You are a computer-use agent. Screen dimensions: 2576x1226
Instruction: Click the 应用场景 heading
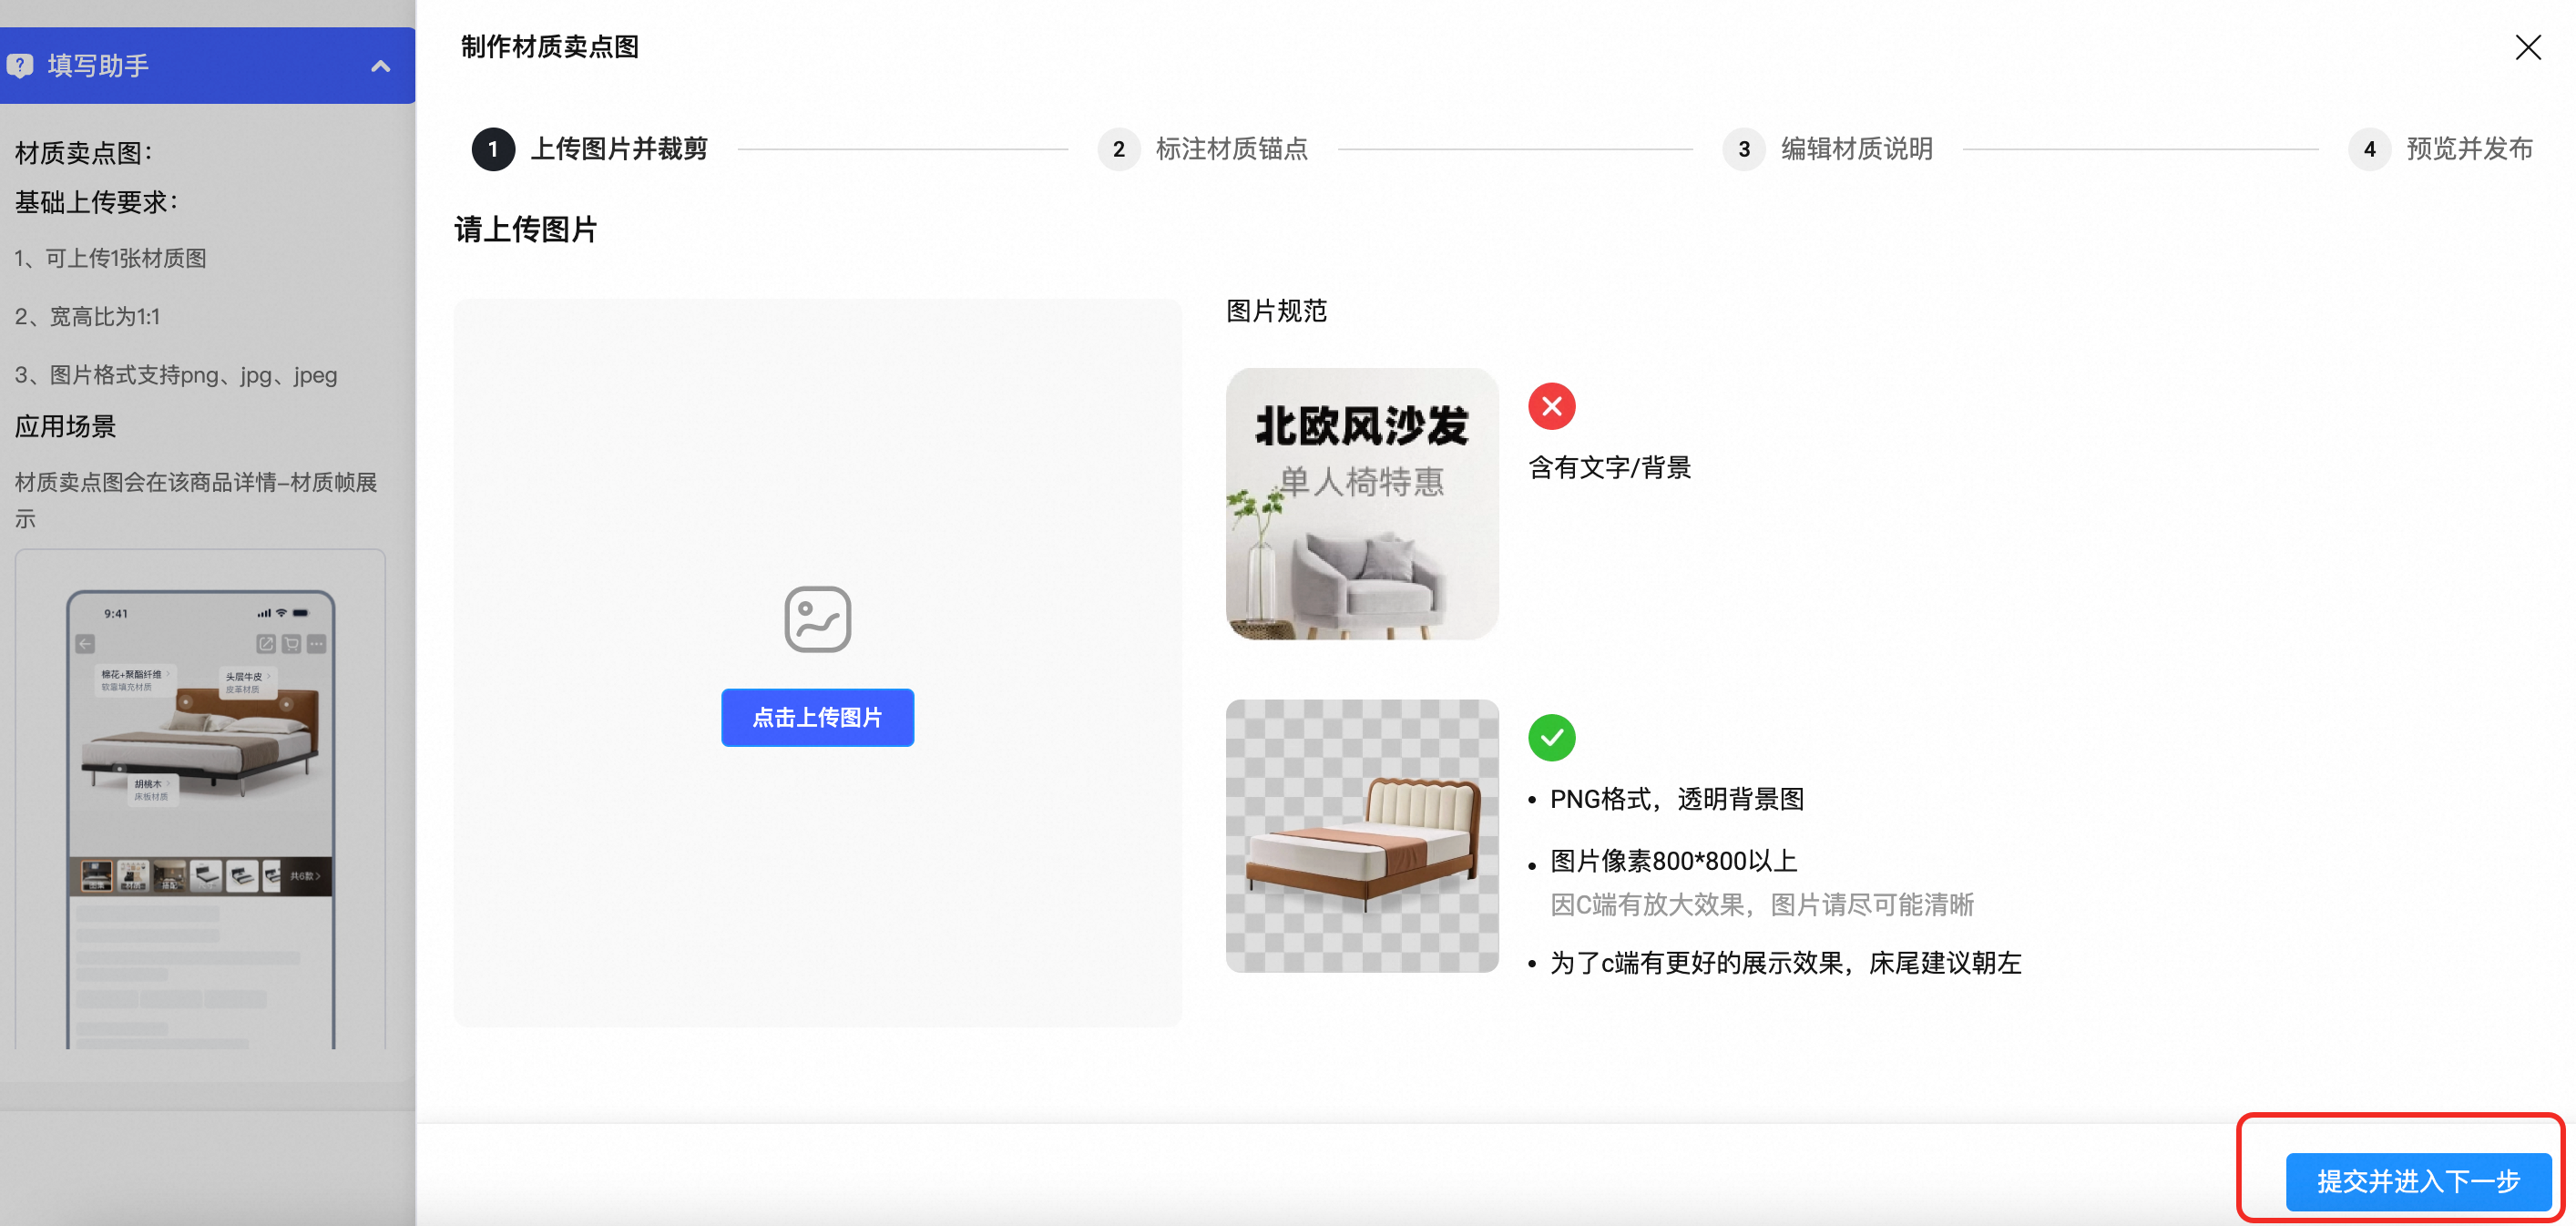tap(65, 427)
